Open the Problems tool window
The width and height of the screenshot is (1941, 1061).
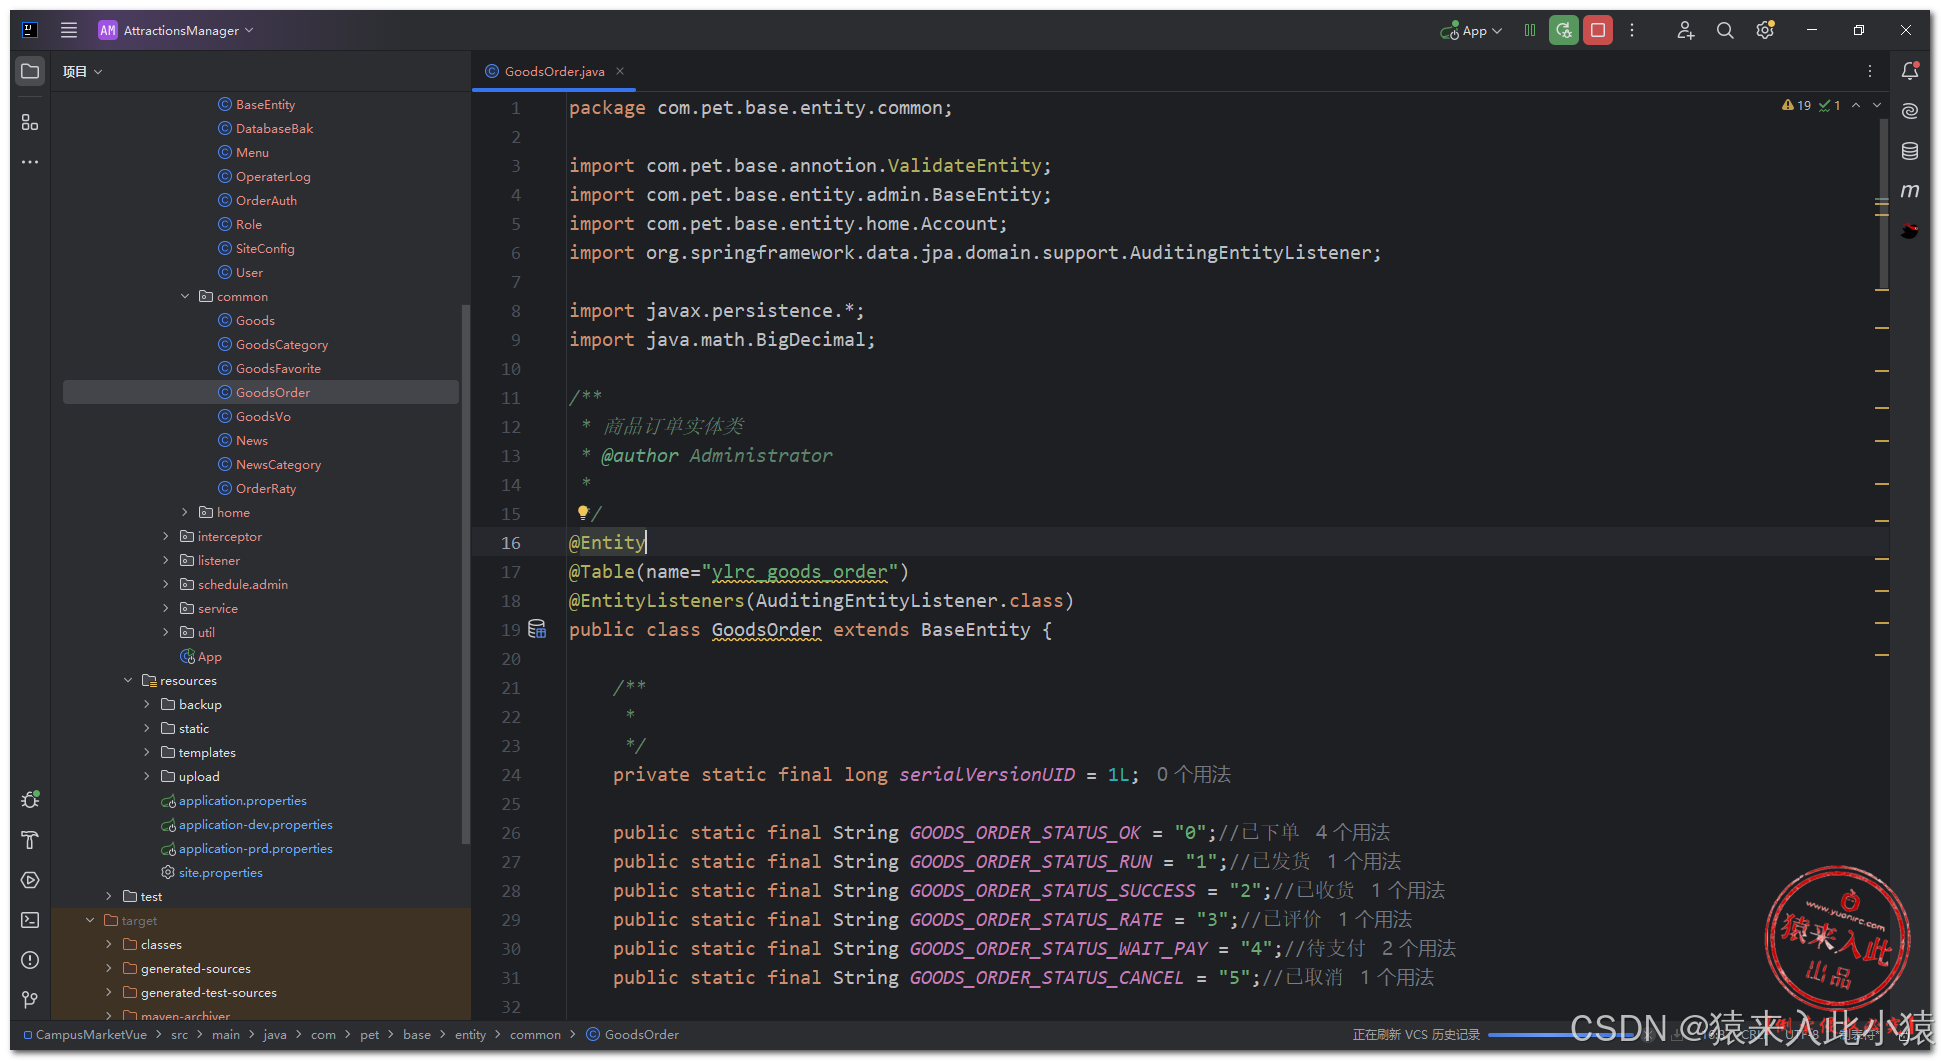pos(30,960)
